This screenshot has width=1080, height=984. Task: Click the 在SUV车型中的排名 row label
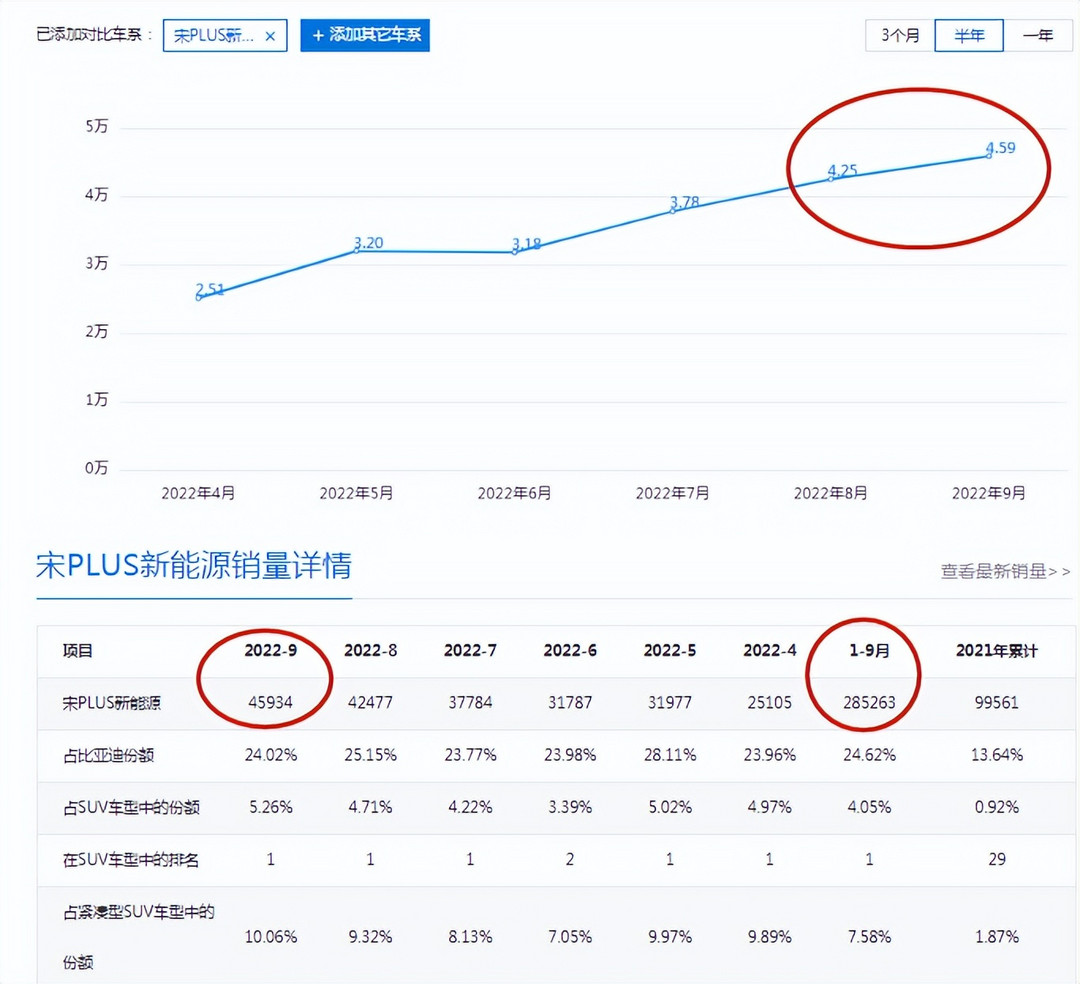pyautogui.click(x=131, y=859)
